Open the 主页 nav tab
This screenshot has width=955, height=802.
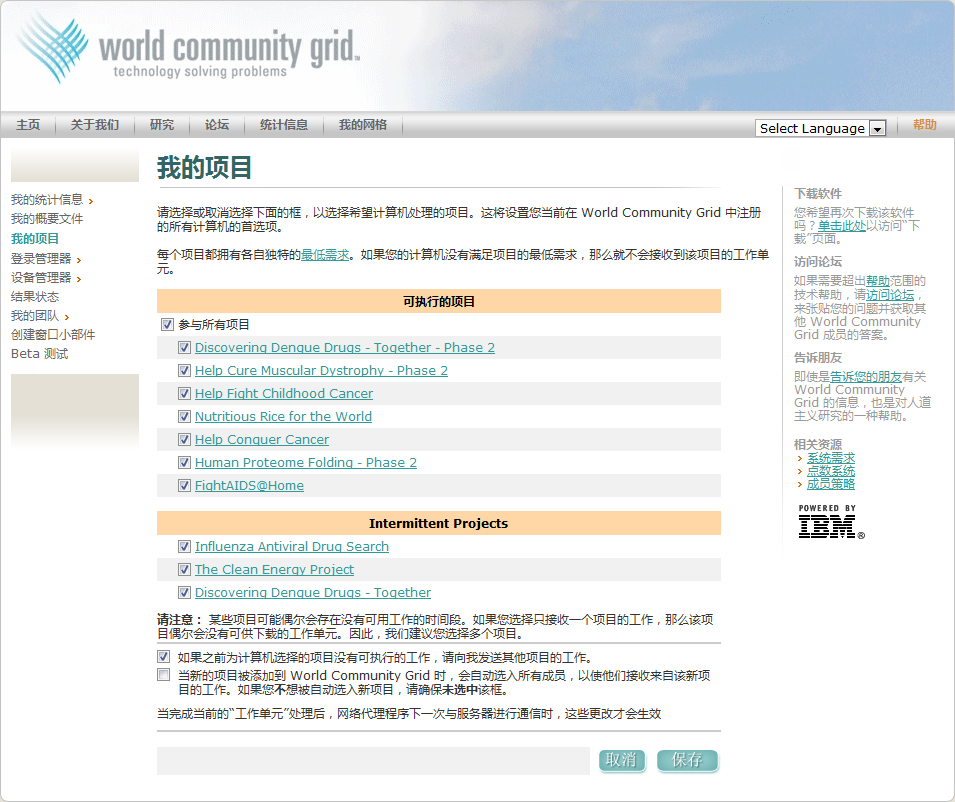(28, 125)
